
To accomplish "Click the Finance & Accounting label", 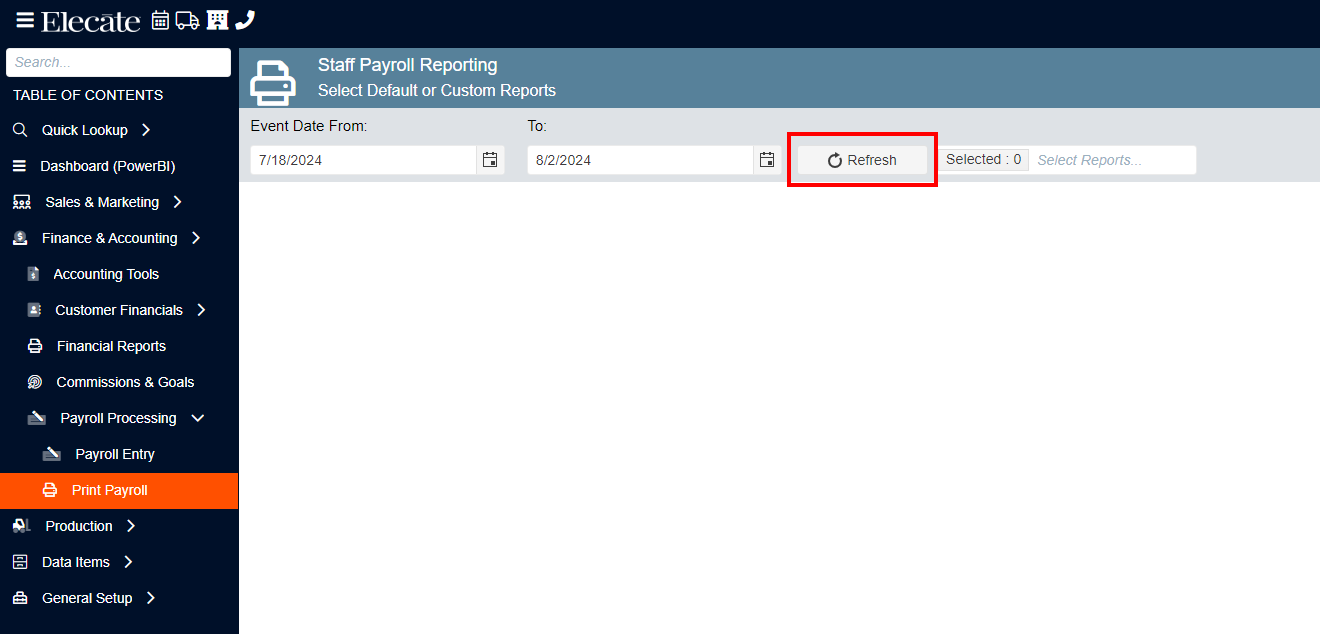I will coord(110,238).
